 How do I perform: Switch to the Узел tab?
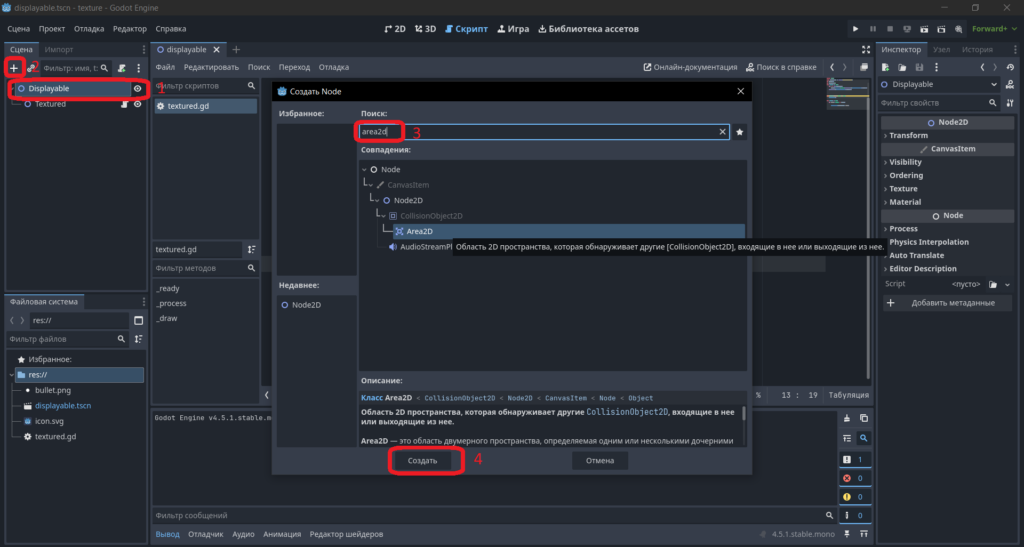[x=941, y=50]
